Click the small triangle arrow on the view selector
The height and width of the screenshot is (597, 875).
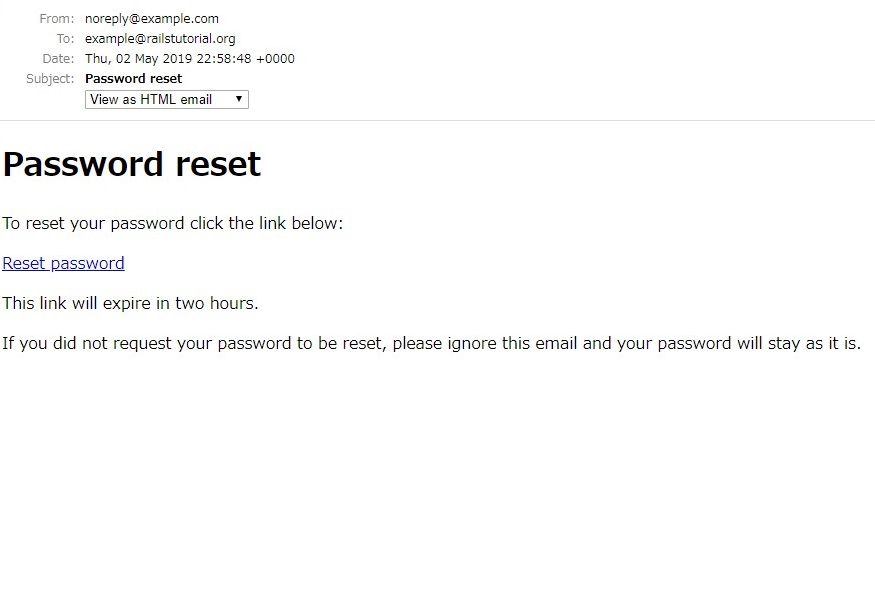pos(239,99)
